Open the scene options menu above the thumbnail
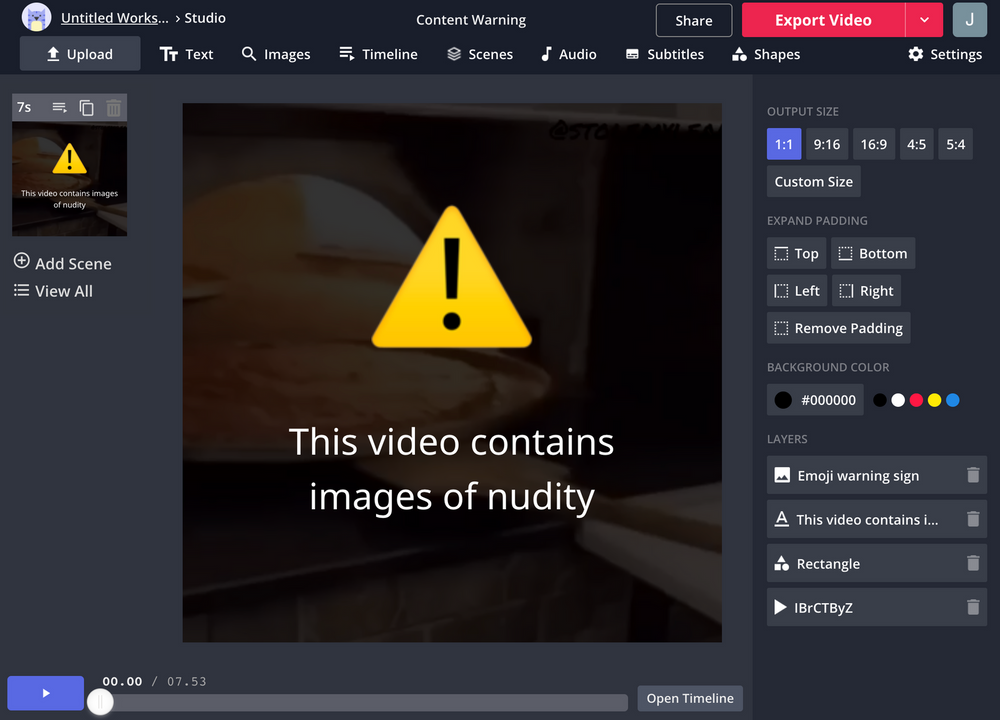 (x=59, y=107)
